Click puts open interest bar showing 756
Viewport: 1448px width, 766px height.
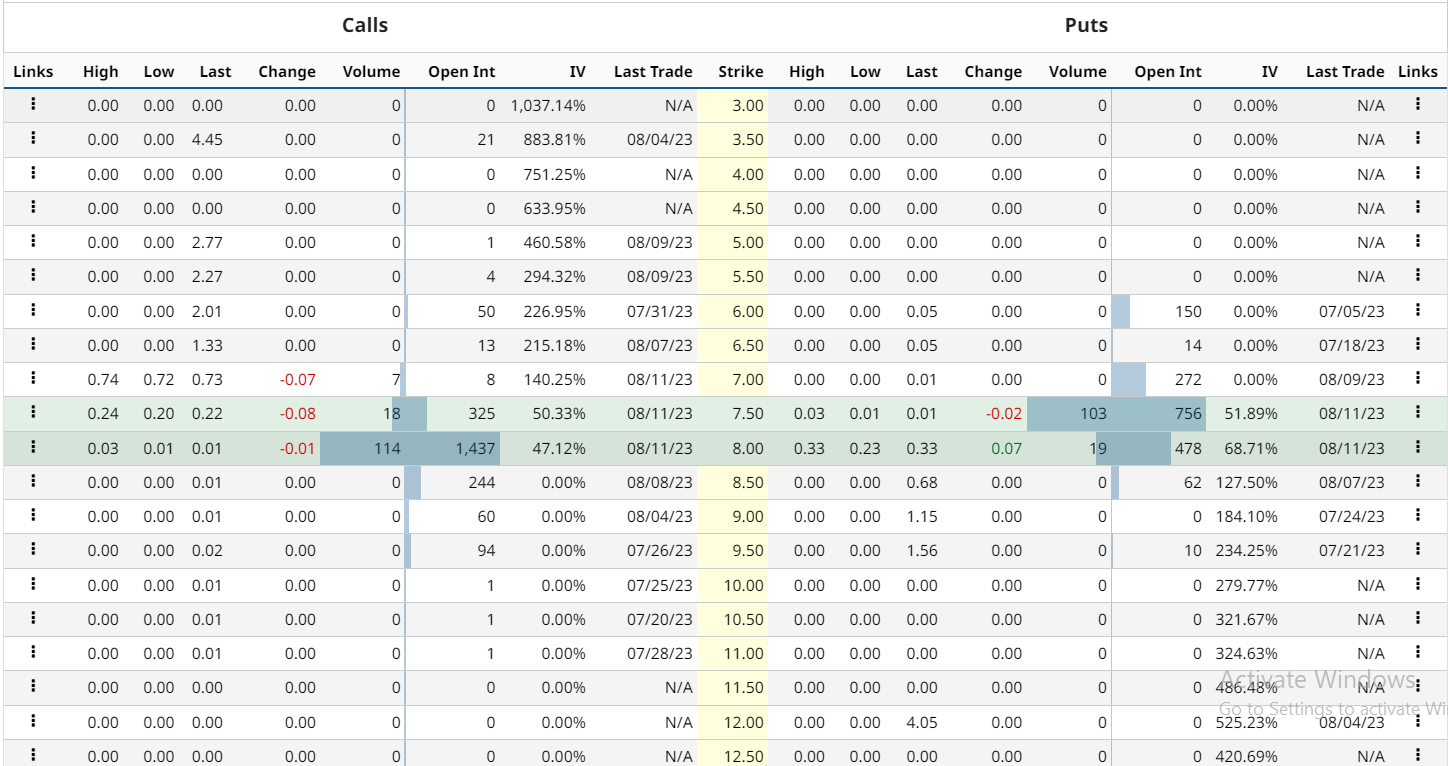[x=1158, y=414]
